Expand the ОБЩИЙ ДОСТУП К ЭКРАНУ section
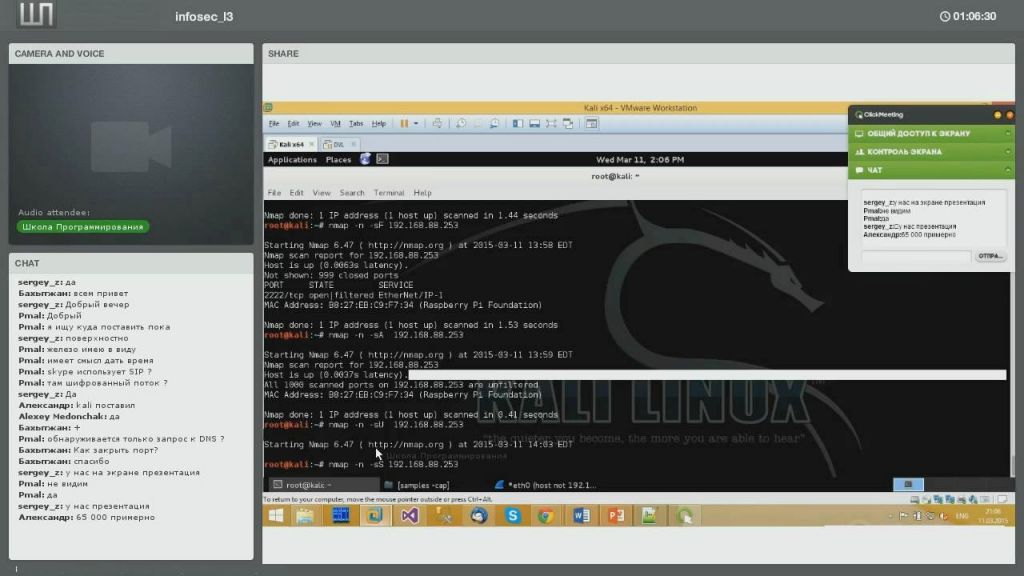The image size is (1024, 576). (x=931, y=133)
